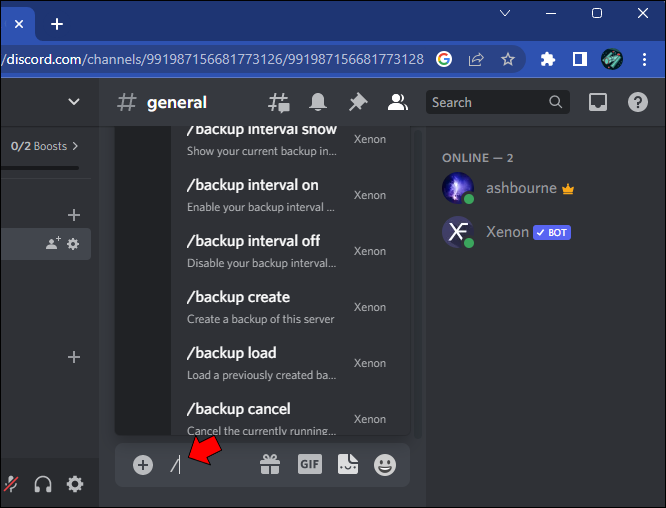
Task: Click the command list scrollbar
Action: 418,284
